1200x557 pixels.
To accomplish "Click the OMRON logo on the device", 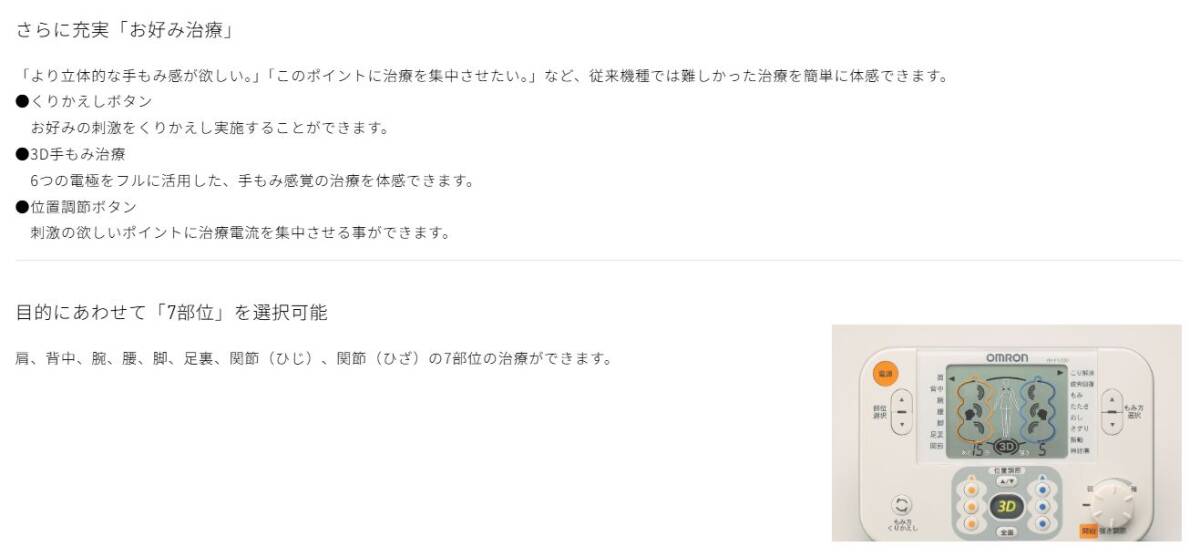I will (x=1007, y=358).
